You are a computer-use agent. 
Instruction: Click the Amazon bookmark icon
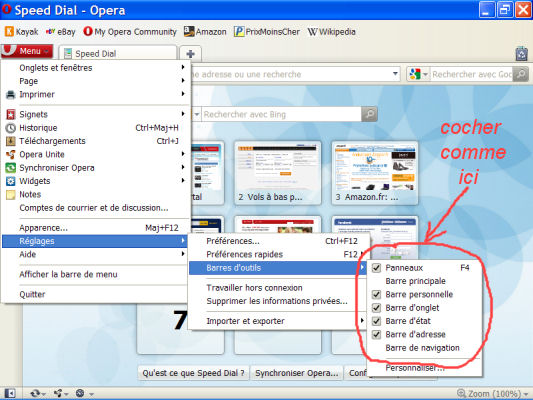(189, 31)
